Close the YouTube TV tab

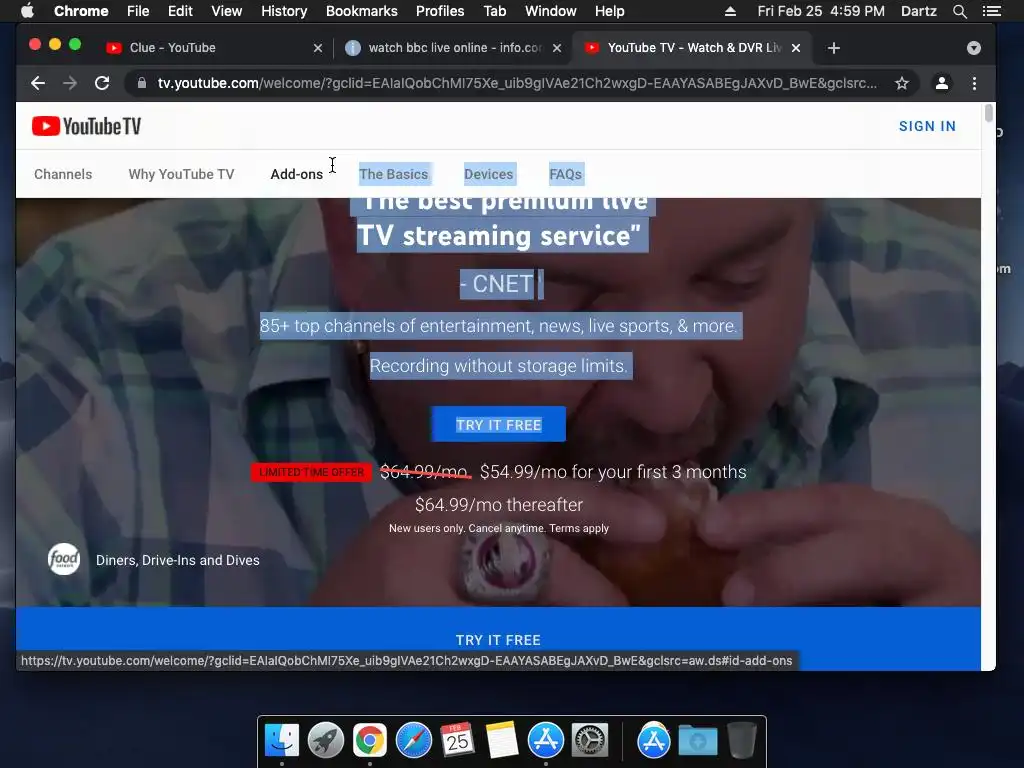[796, 48]
